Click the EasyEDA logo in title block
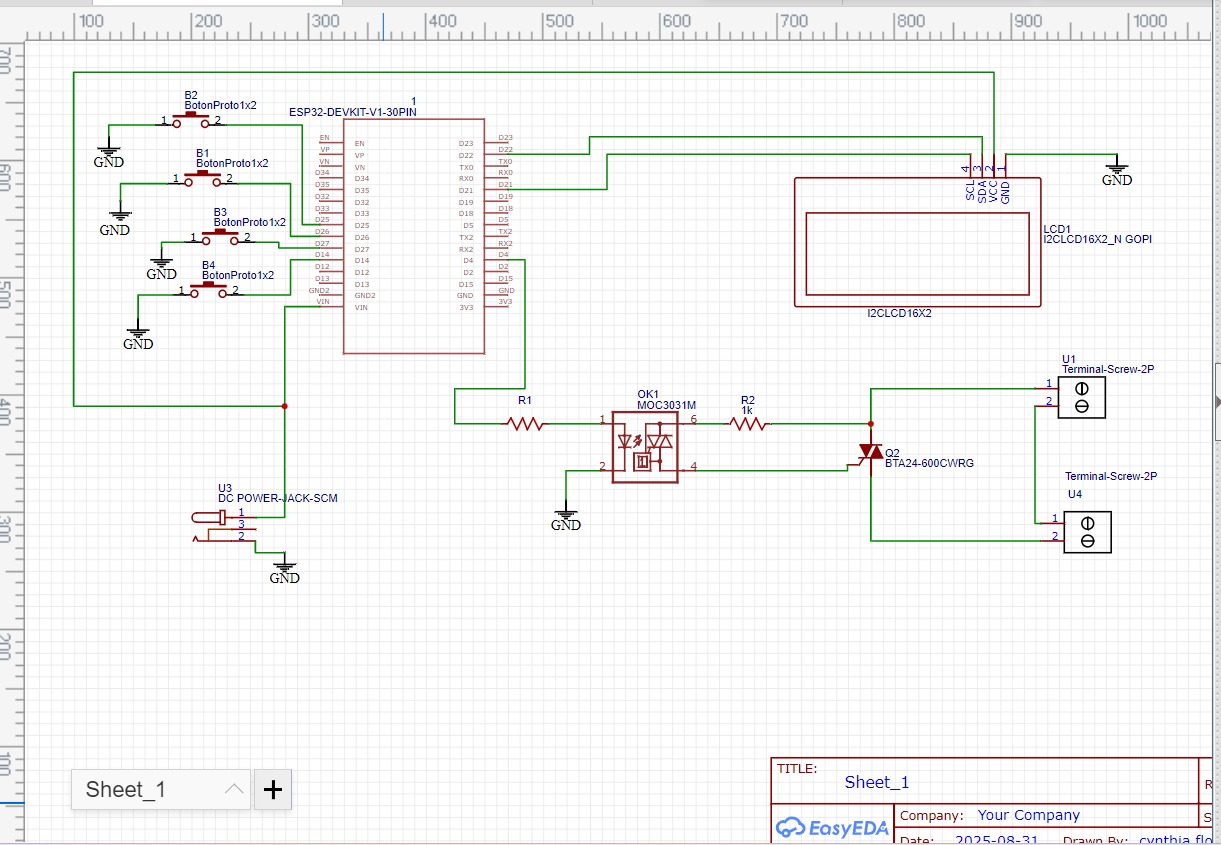The image size is (1221, 845). (820, 828)
